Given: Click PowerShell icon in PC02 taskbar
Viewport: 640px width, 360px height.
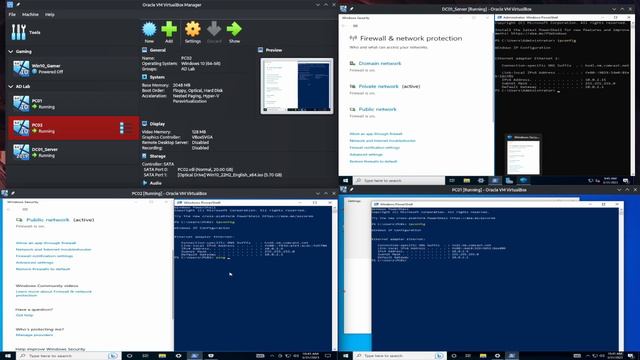Looking at the screenshot, I should click(195, 356).
